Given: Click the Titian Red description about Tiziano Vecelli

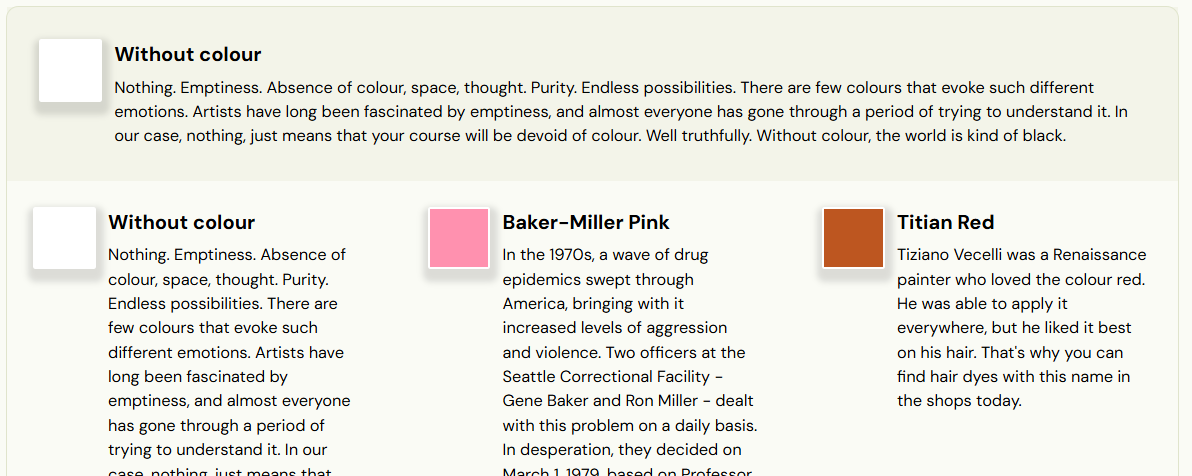Looking at the screenshot, I should coord(1022,327).
